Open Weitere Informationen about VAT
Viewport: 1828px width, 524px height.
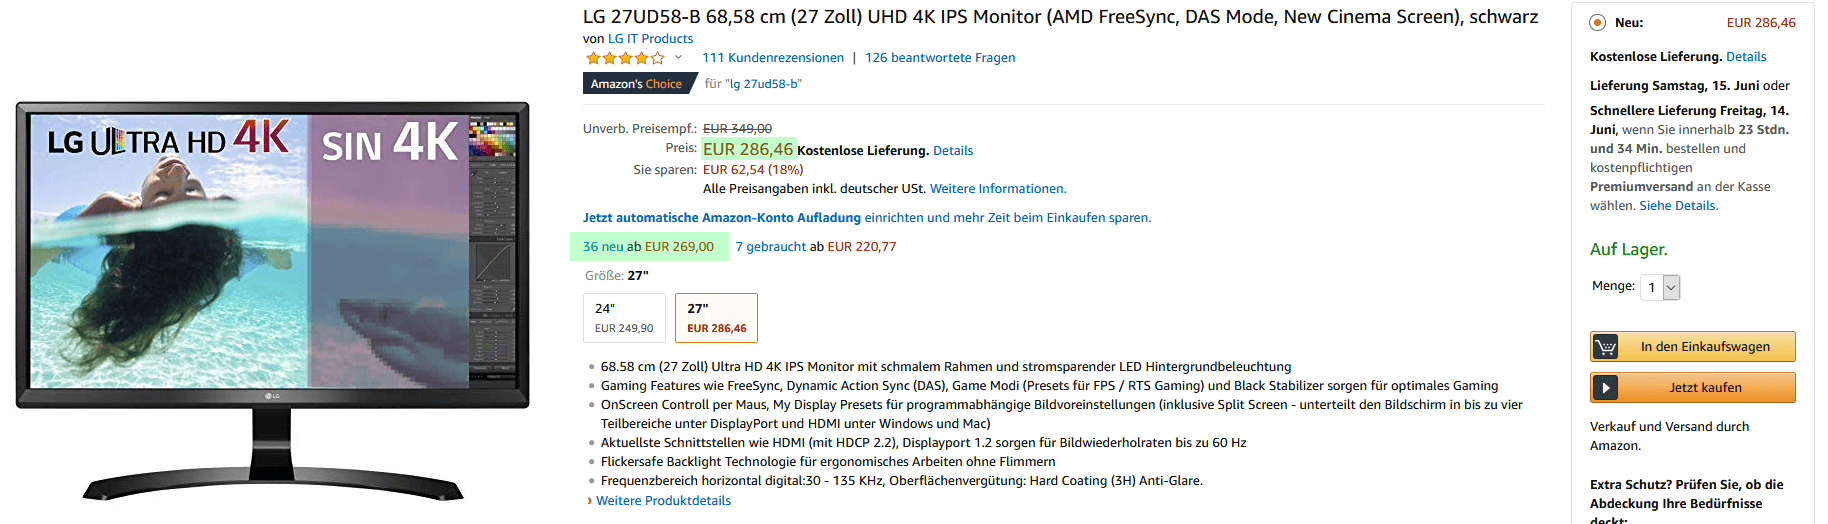(998, 189)
